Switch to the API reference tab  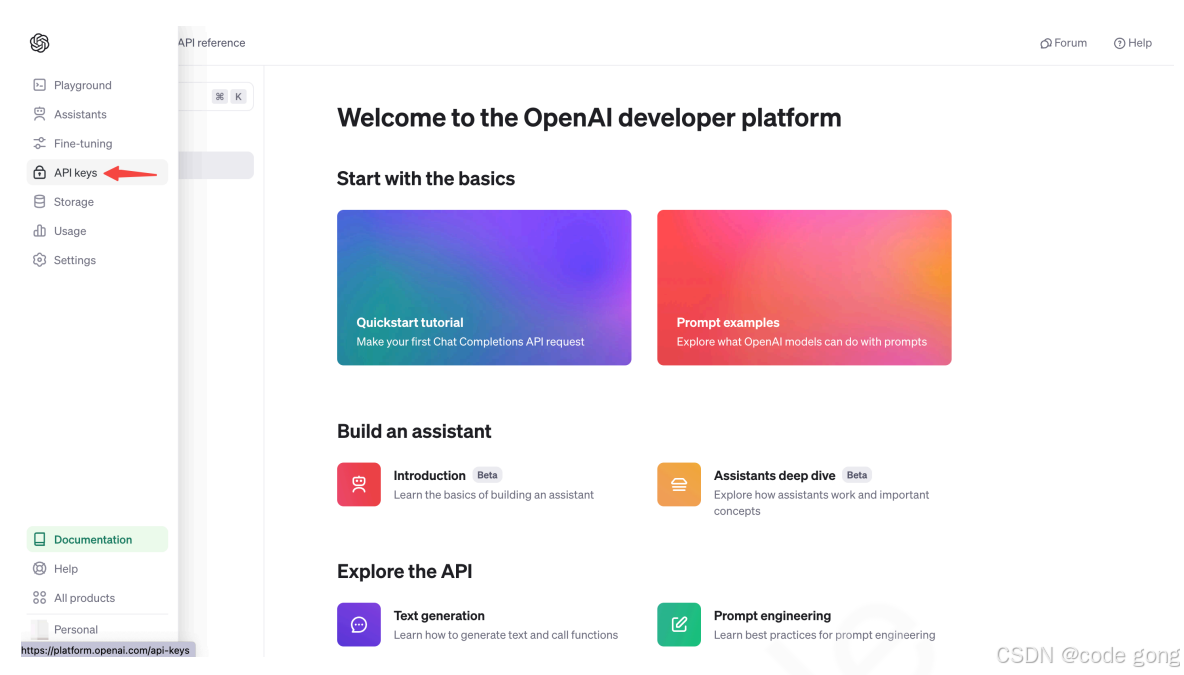coord(211,43)
